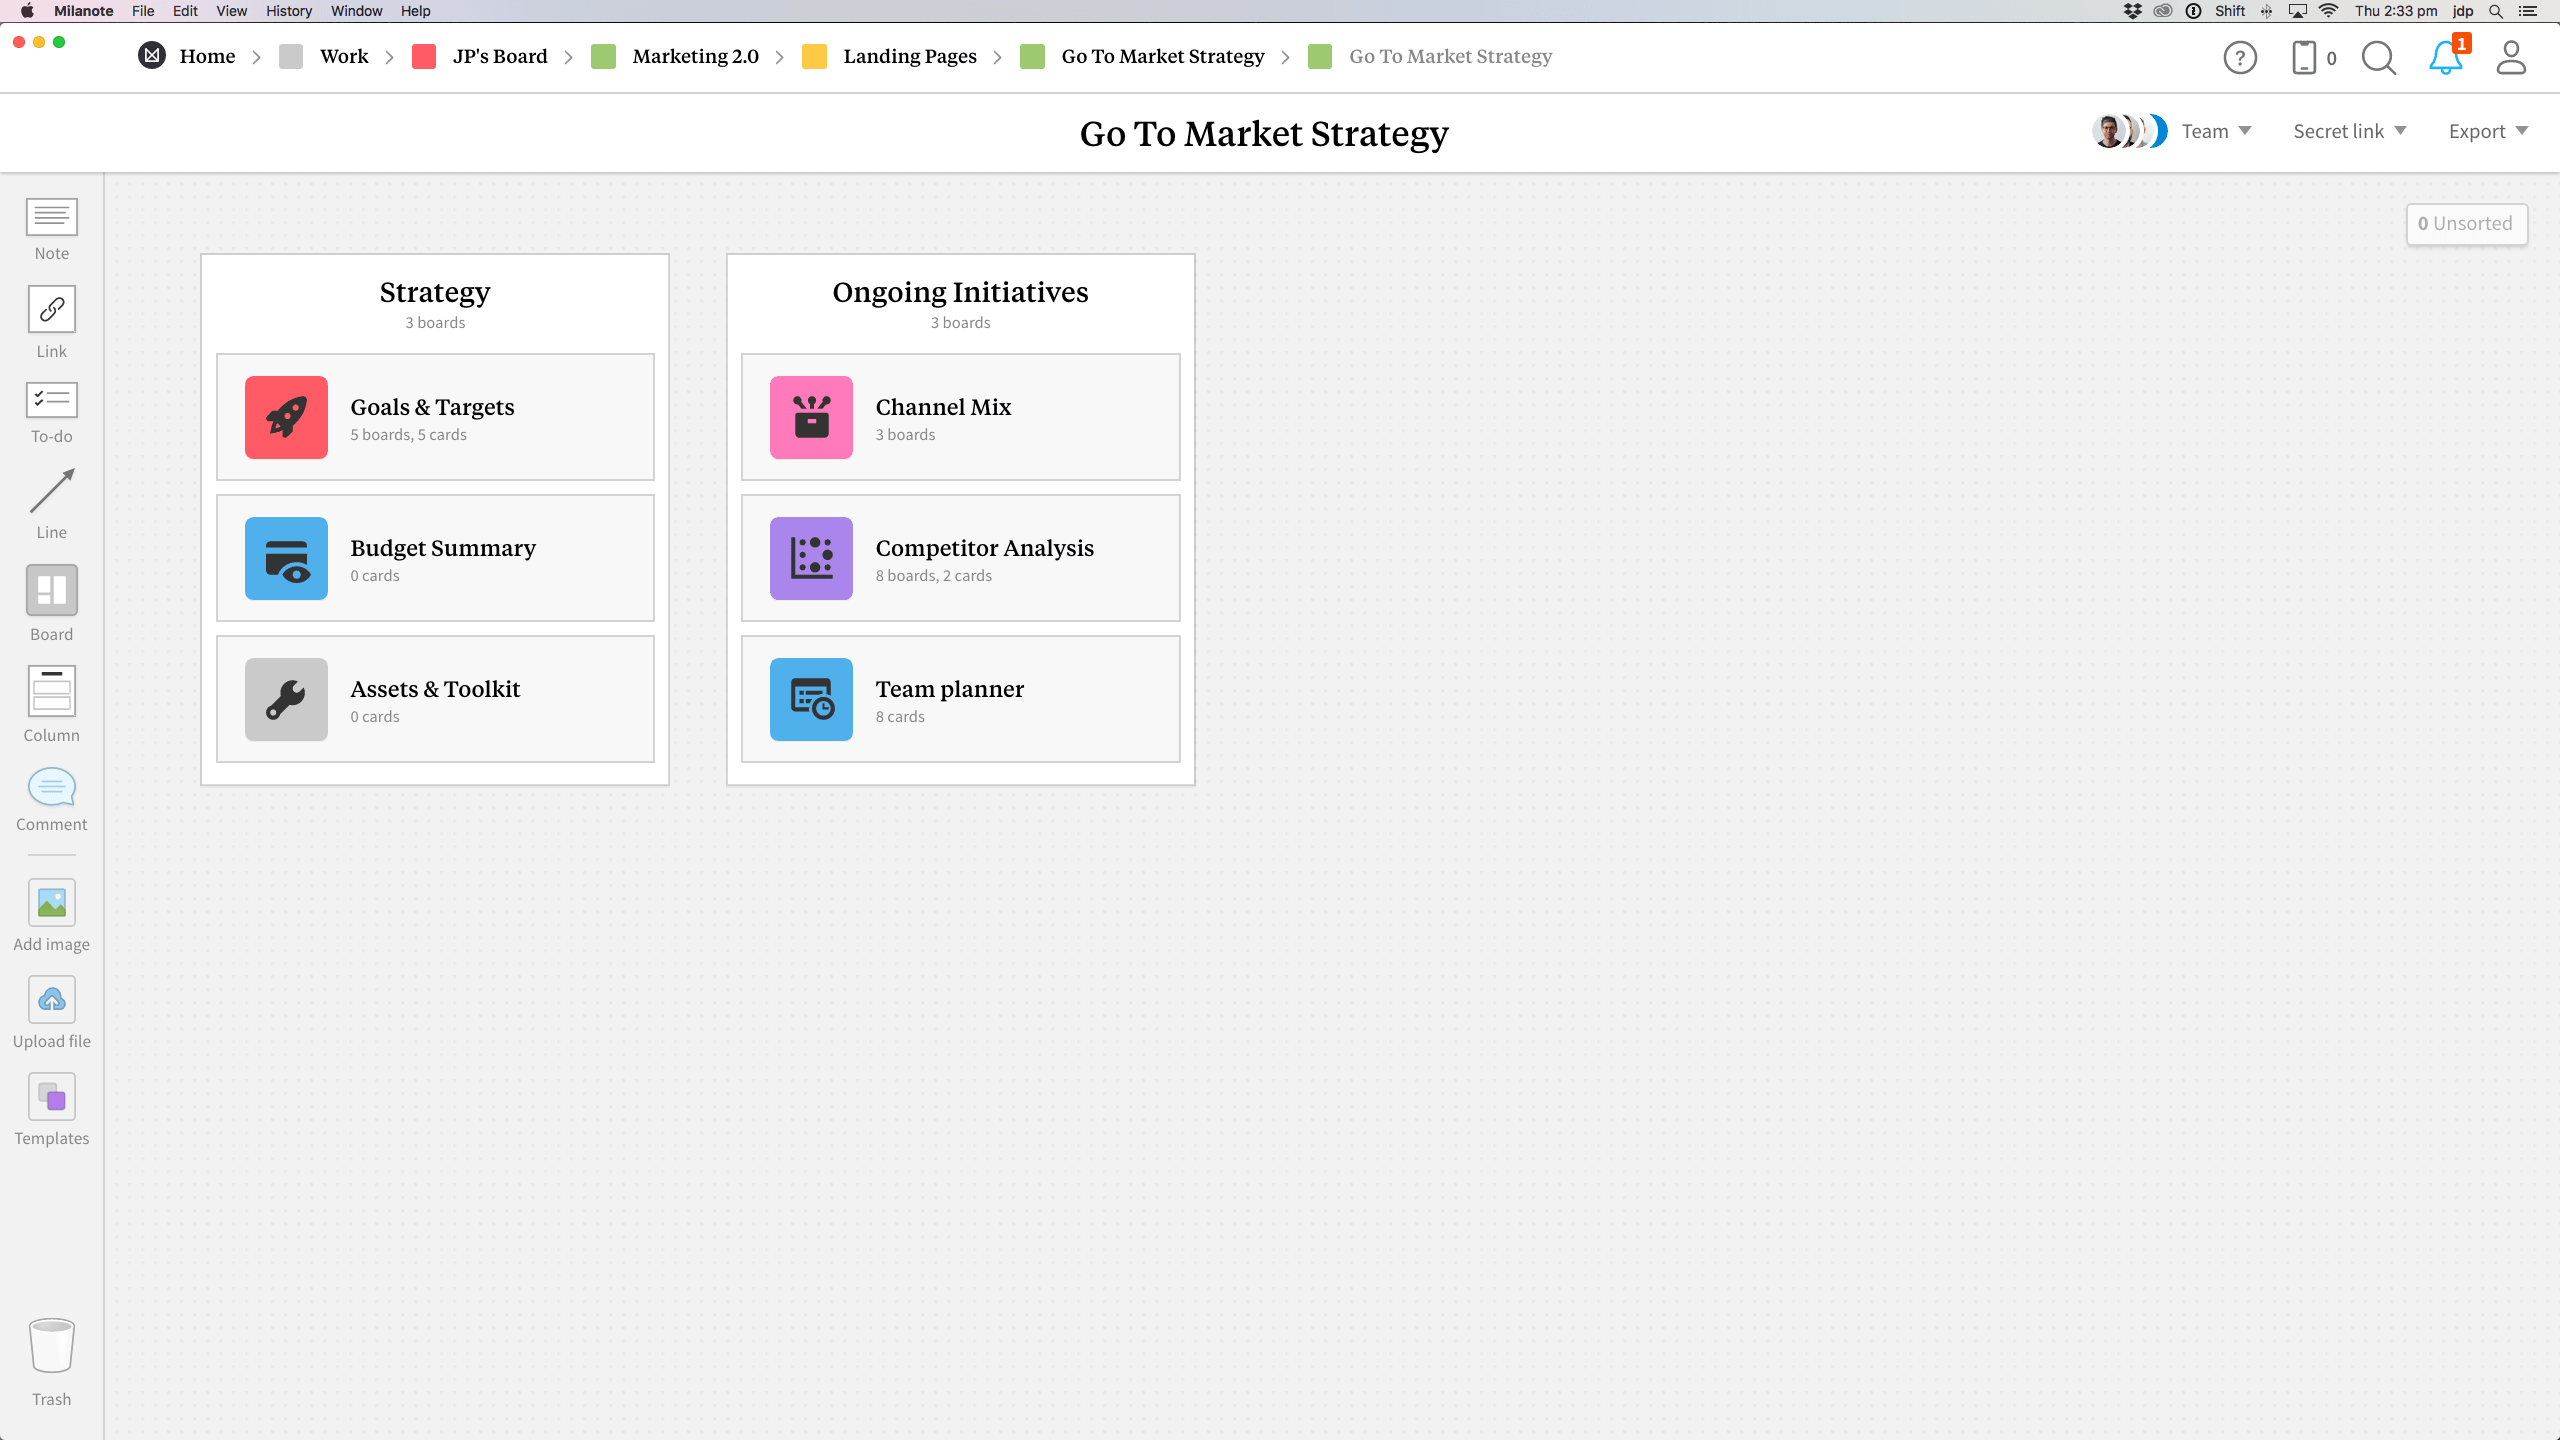Open the Milanote application menu
This screenshot has width=2560, height=1440.
click(82, 11)
